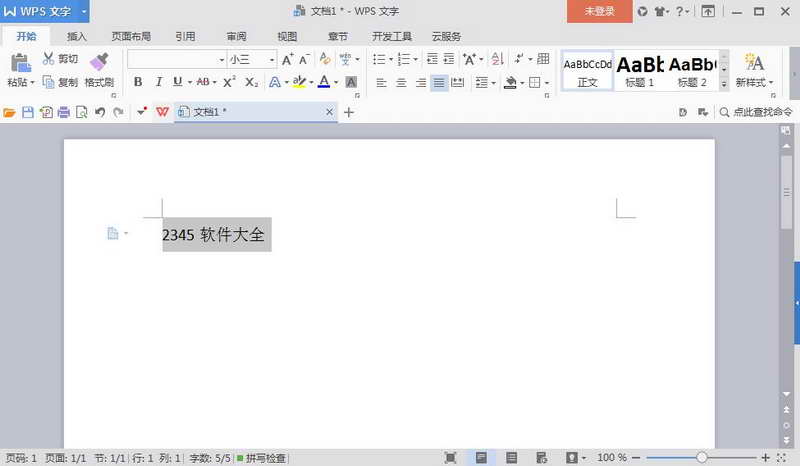Expand the WPS 文字 application menu arrow

point(84,11)
